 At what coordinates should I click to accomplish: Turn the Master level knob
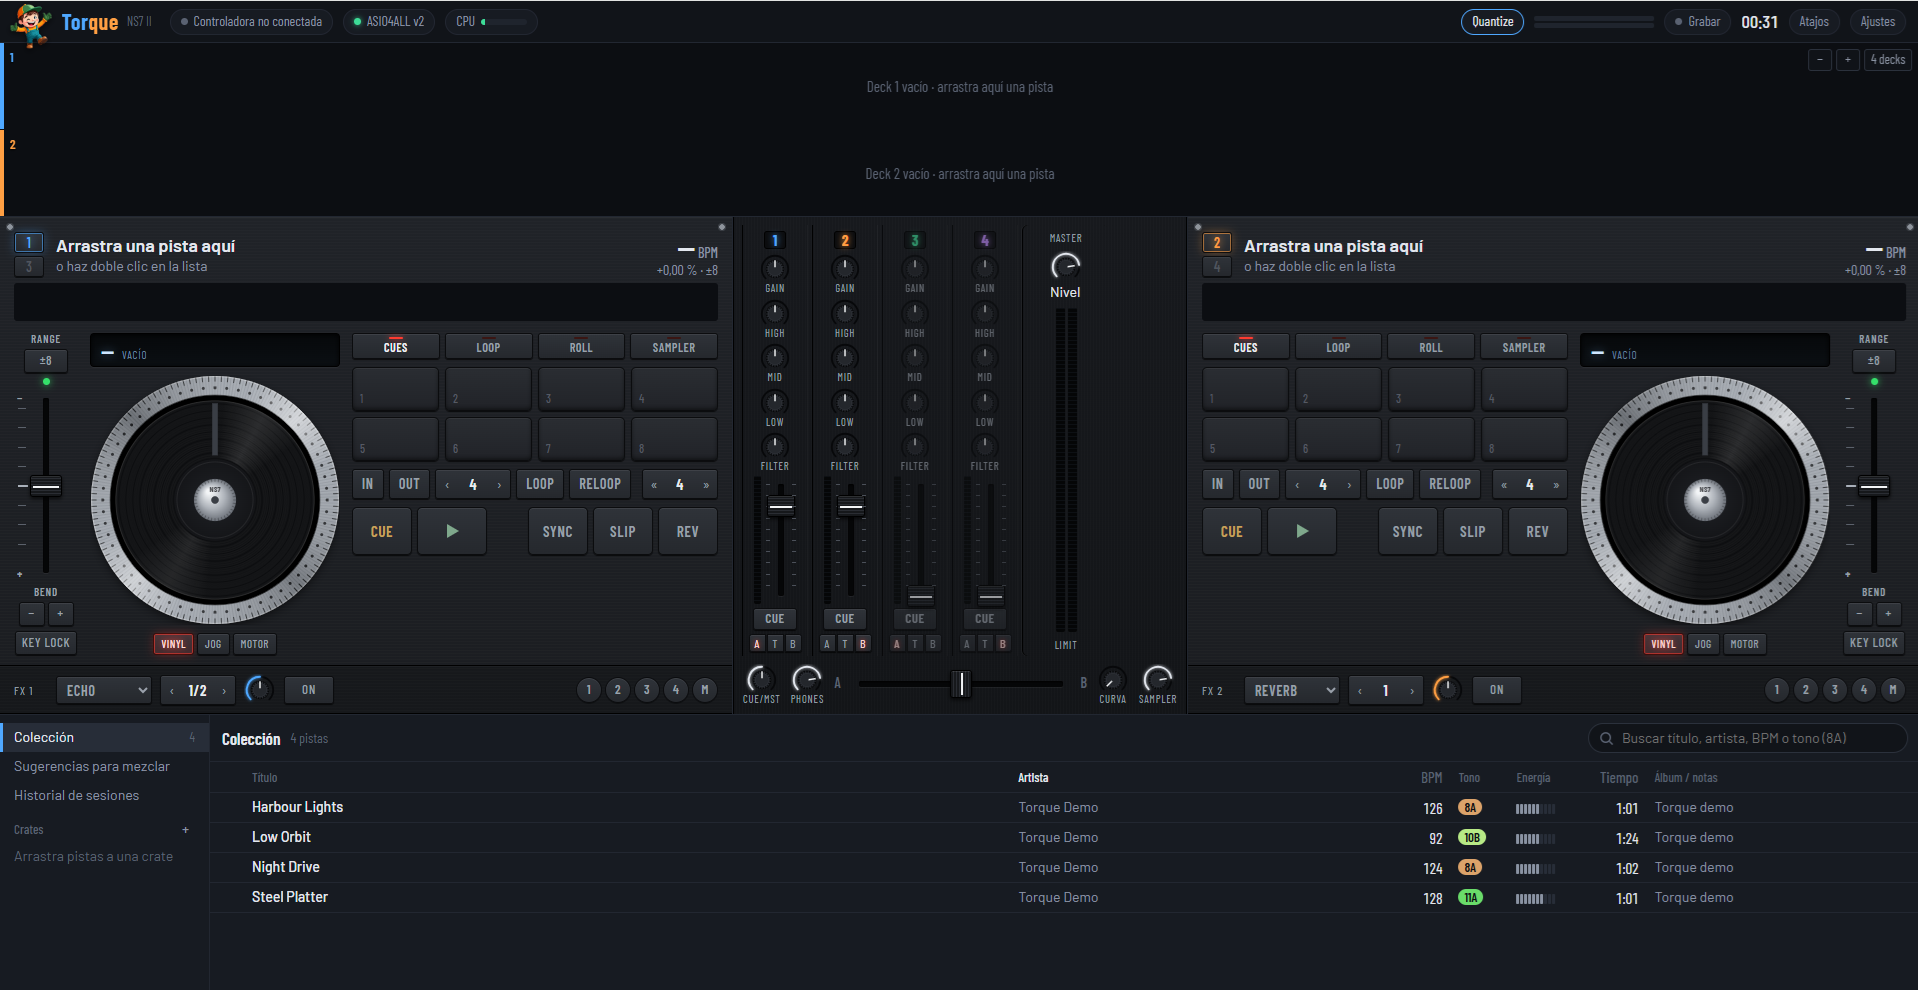(1065, 265)
